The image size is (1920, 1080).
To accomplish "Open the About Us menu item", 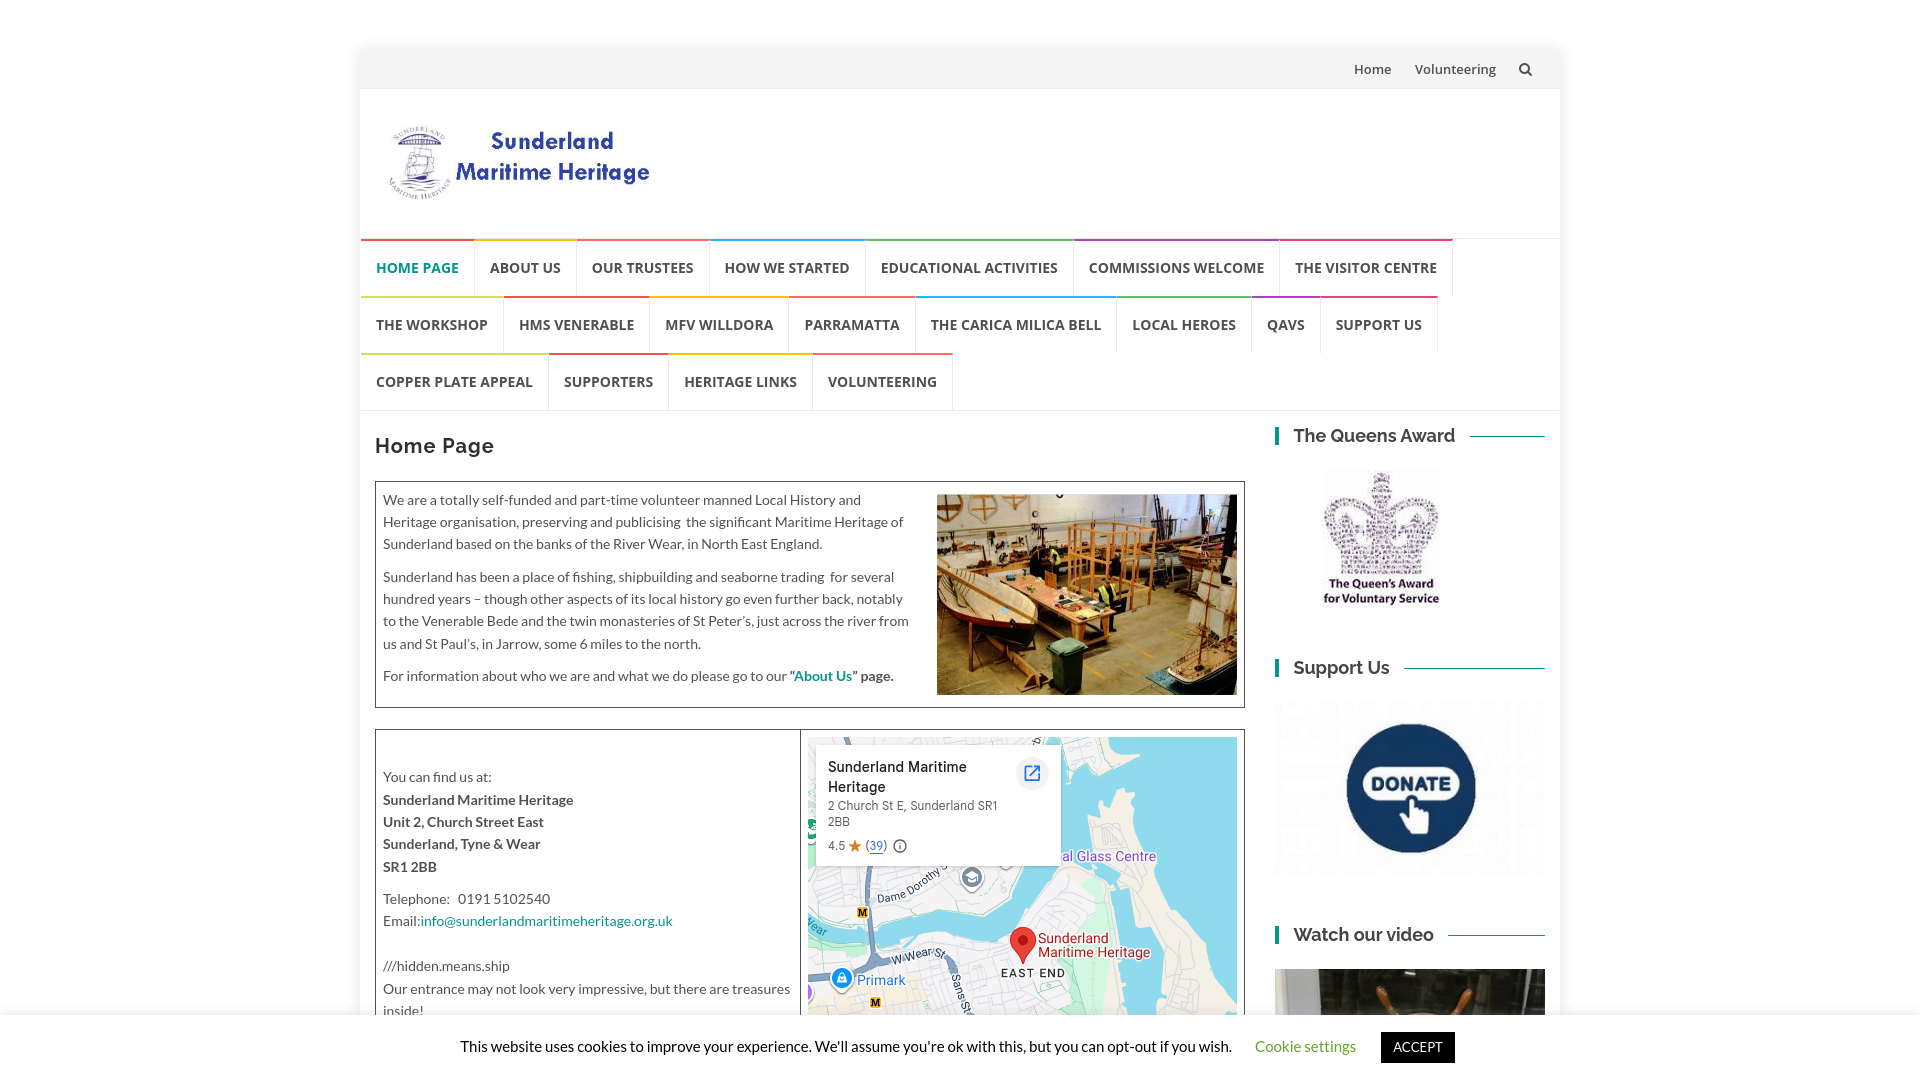I will (x=525, y=268).
